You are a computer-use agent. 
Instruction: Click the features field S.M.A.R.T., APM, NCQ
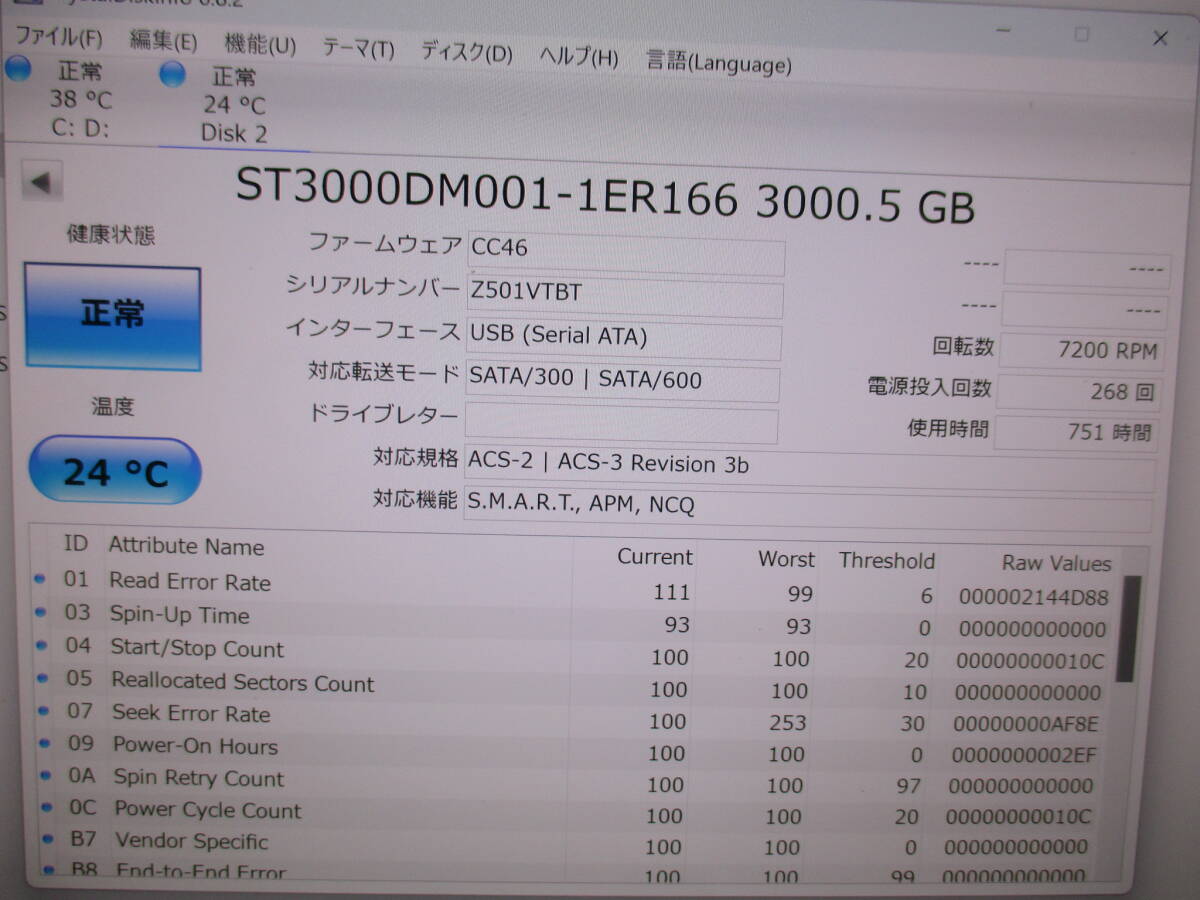tap(808, 511)
